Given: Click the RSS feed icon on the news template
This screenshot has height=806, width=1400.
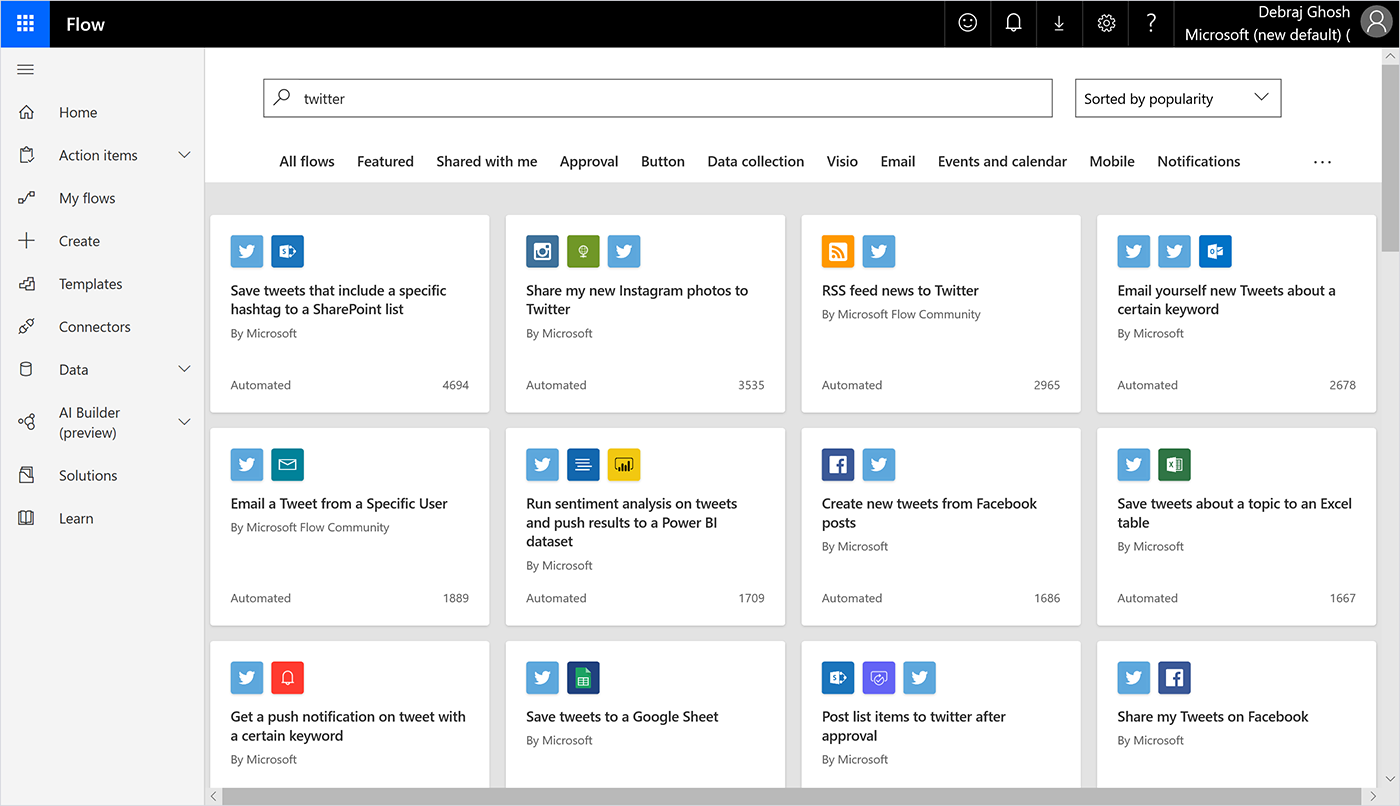Looking at the screenshot, I should [837, 251].
